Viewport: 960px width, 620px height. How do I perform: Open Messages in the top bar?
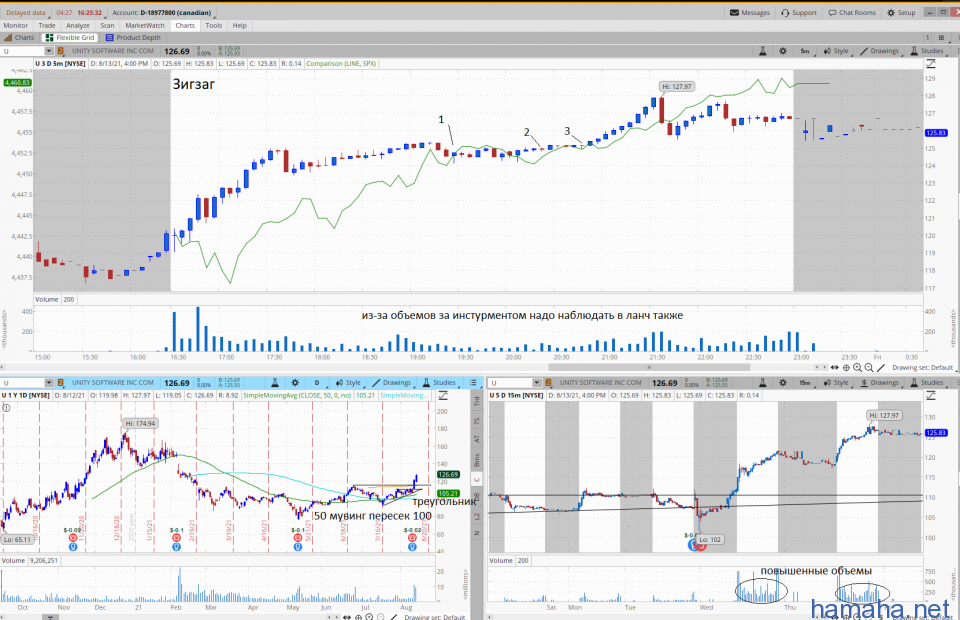click(x=749, y=12)
